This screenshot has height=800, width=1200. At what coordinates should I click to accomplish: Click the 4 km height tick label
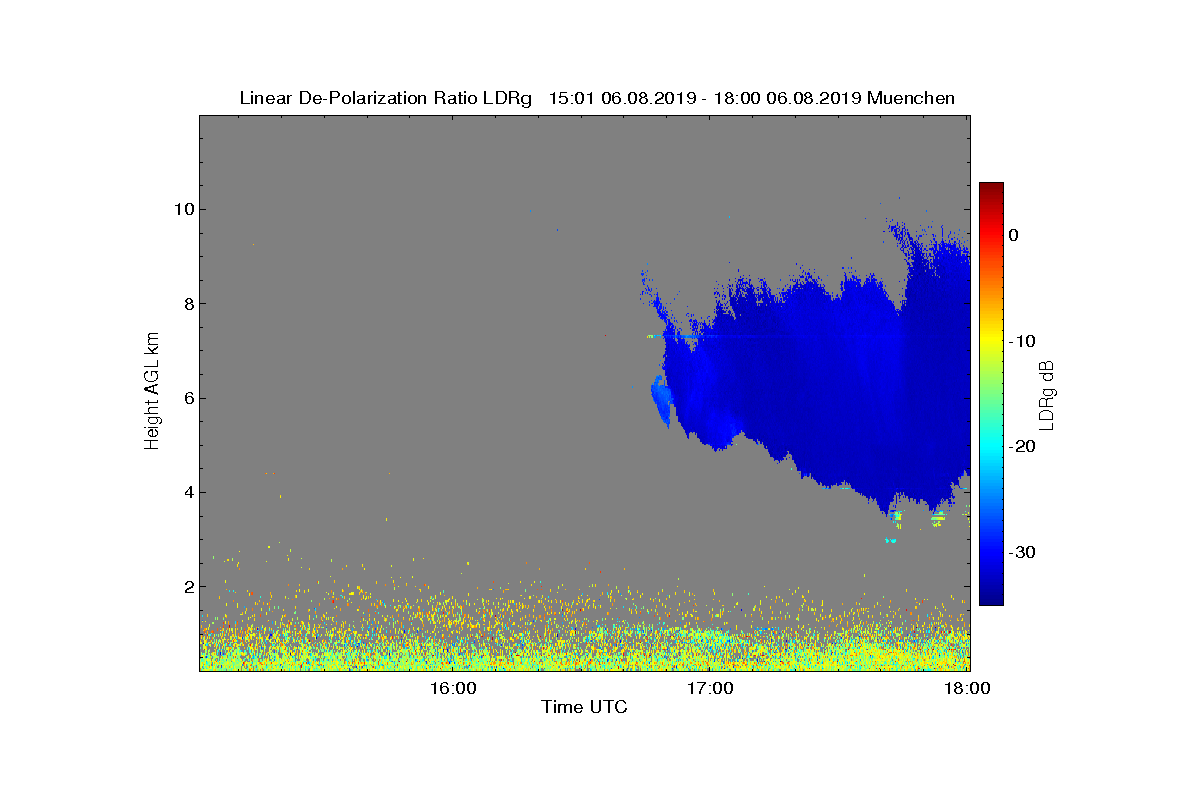pos(188,492)
